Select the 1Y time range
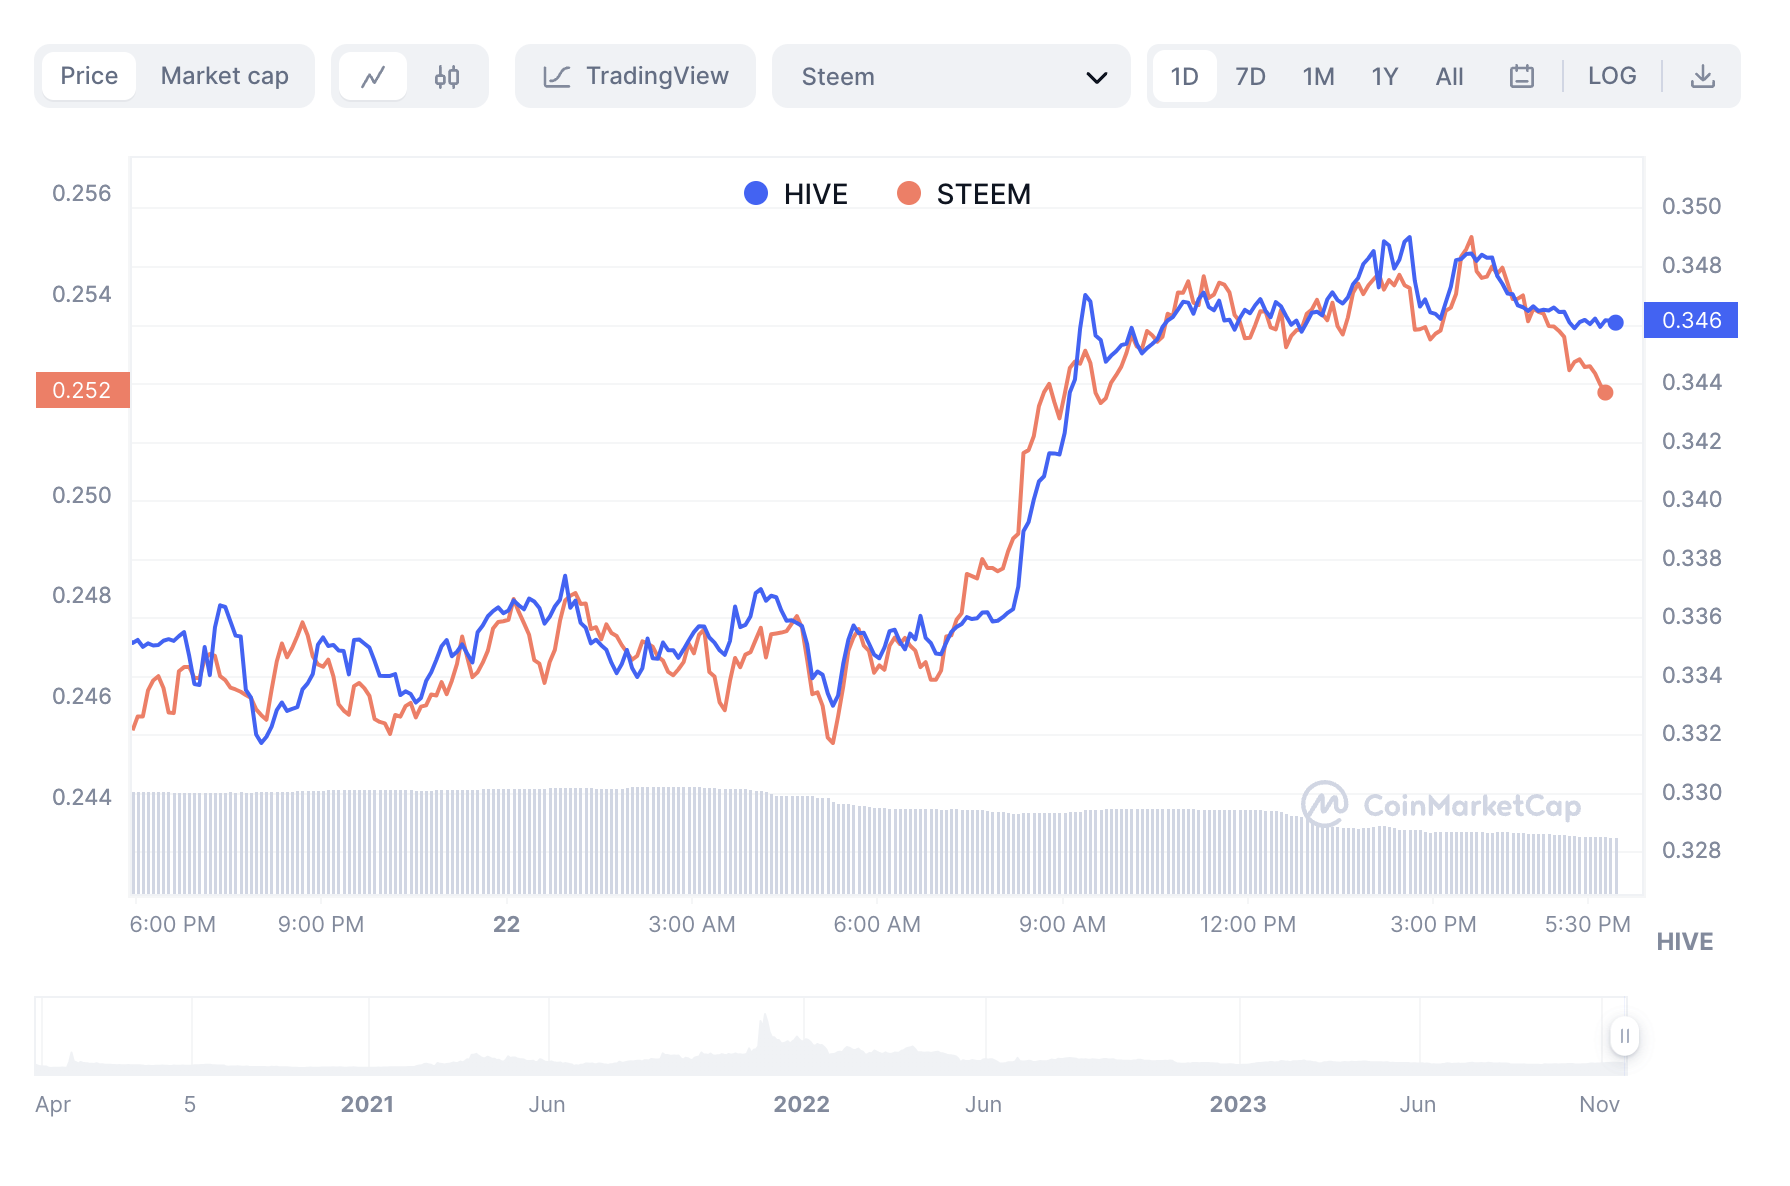The image size is (1790, 1186). 1384,76
